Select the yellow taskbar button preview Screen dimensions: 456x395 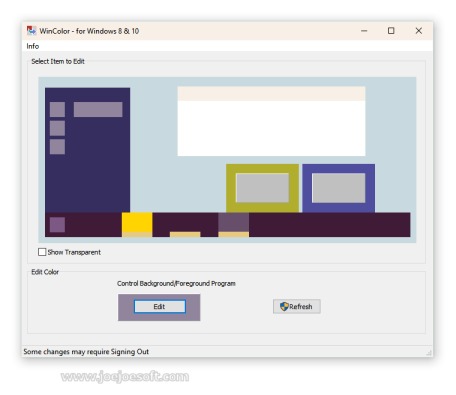point(137,222)
